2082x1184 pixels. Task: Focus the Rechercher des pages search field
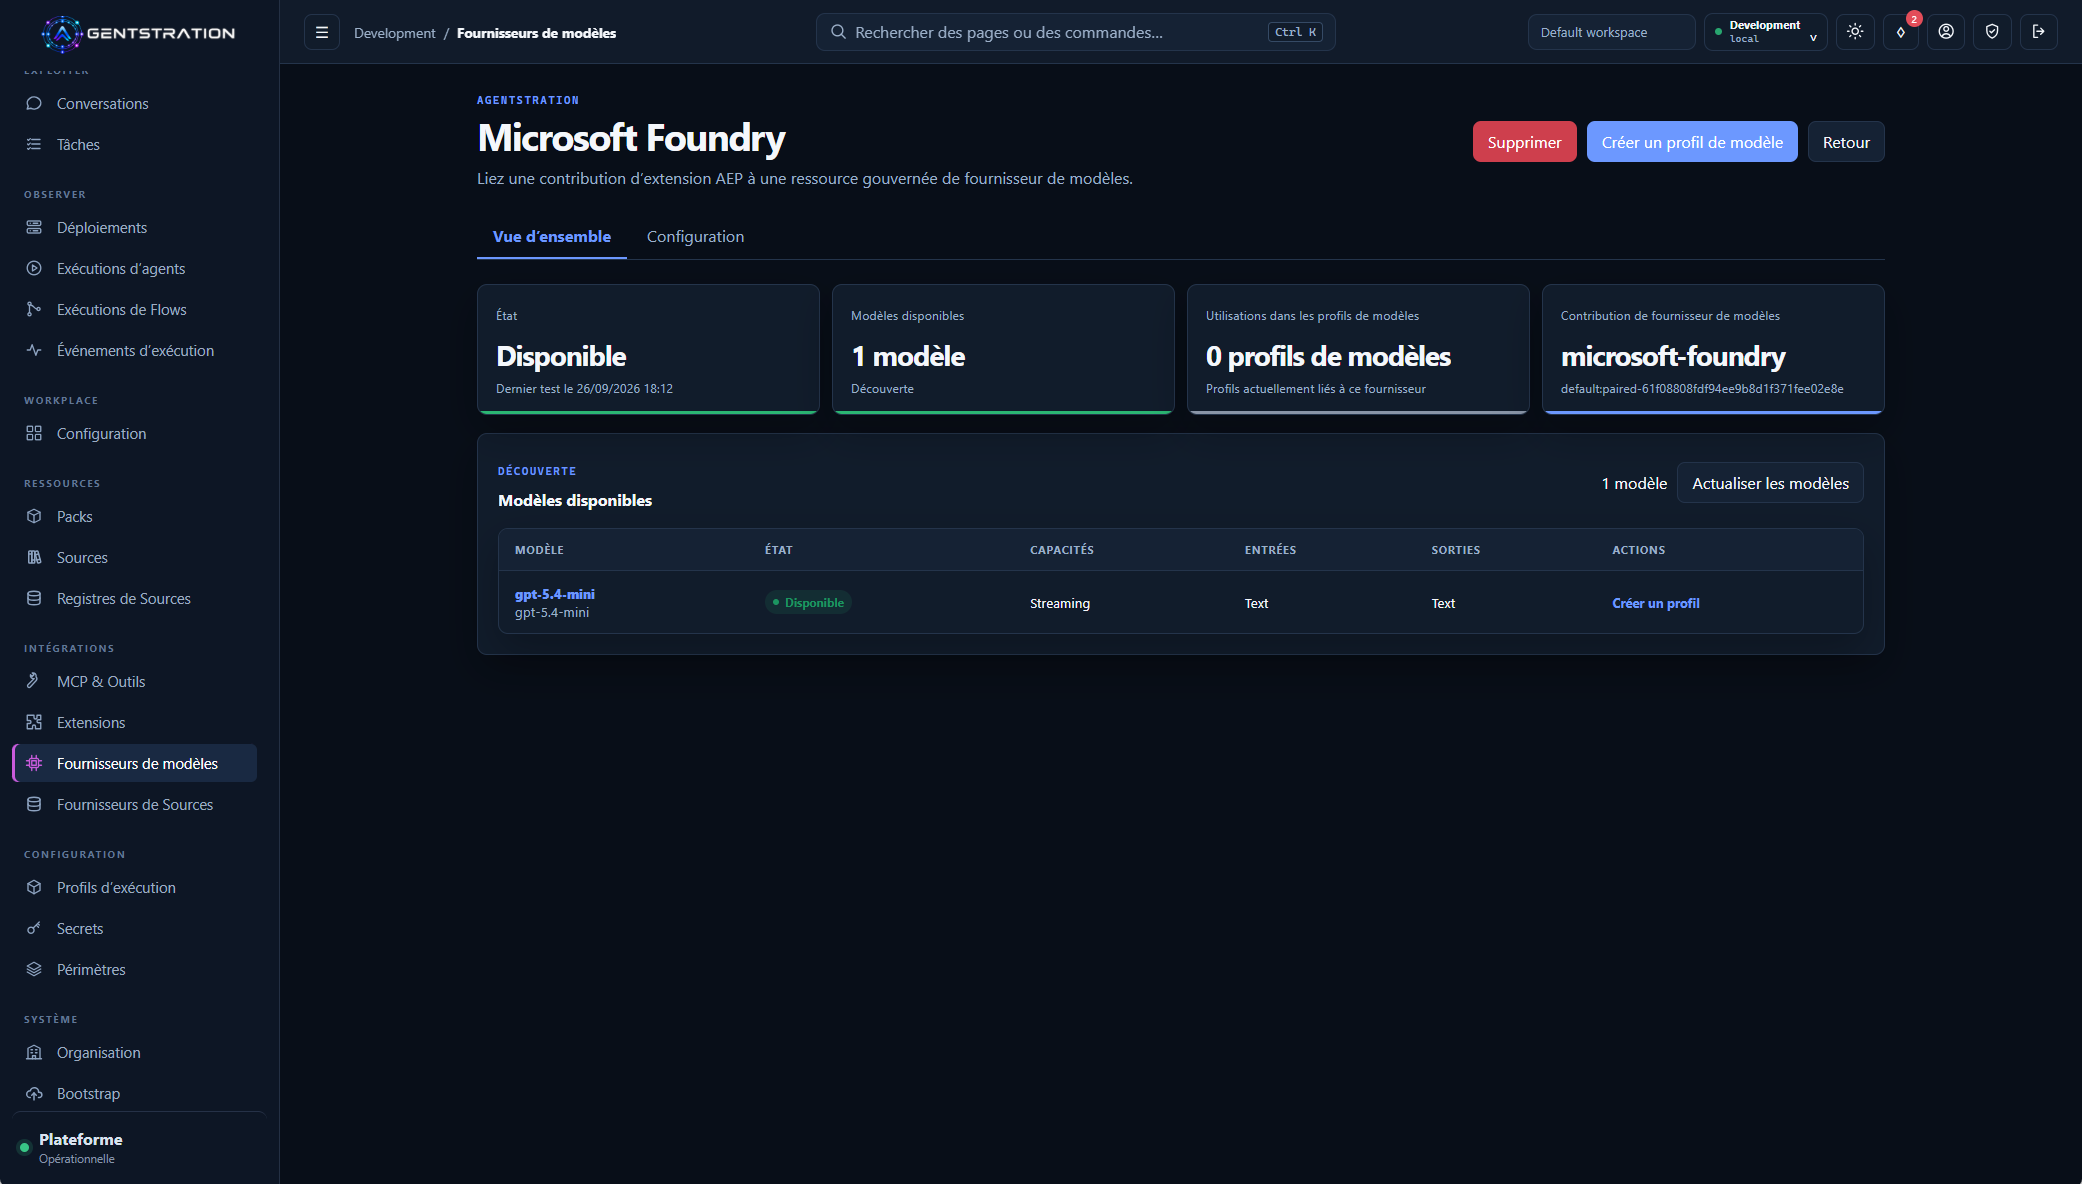click(1075, 32)
